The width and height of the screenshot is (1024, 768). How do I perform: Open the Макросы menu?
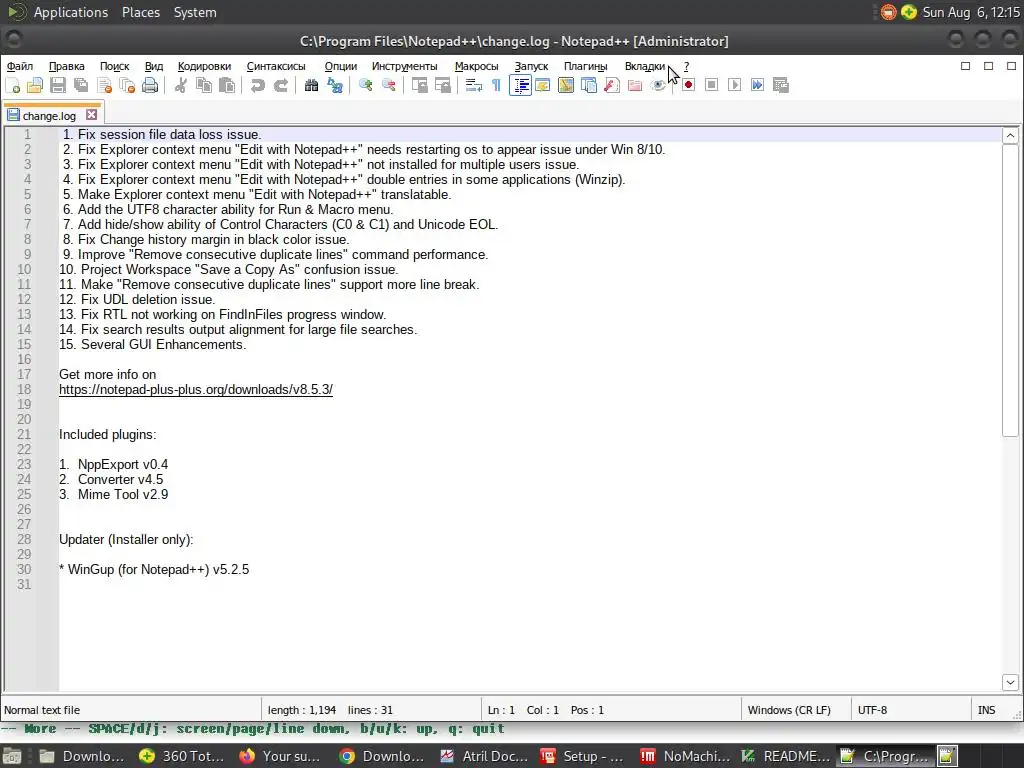[x=477, y=66]
